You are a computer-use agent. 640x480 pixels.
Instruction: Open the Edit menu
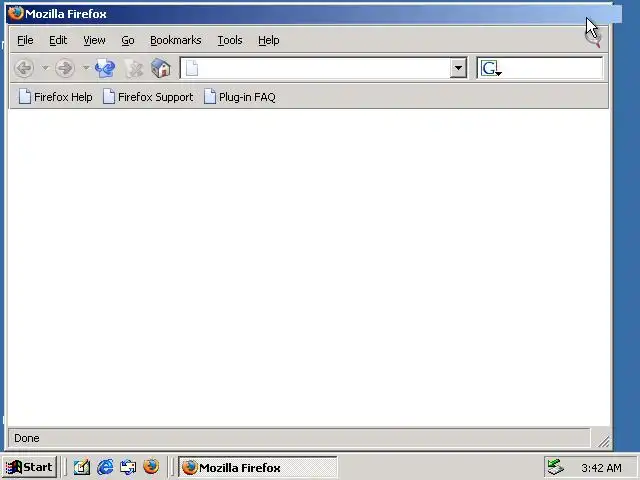(58, 40)
